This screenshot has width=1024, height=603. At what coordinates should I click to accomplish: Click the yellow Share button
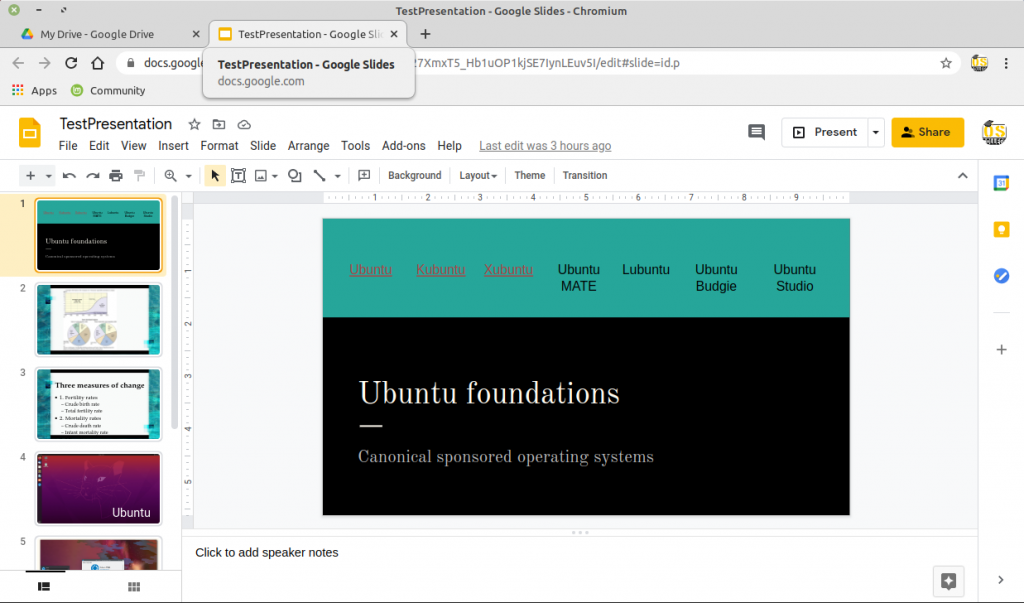(x=927, y=132)
